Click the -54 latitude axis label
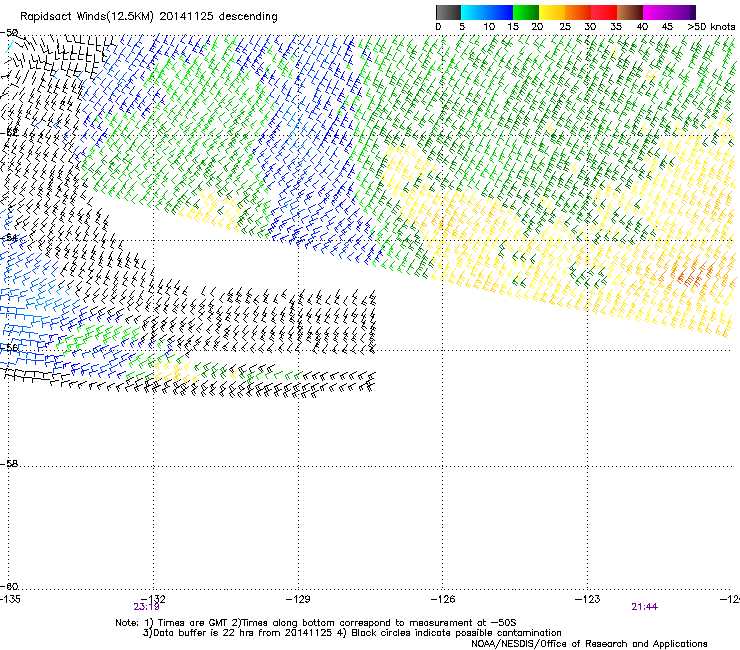 [x=9, y=238]
